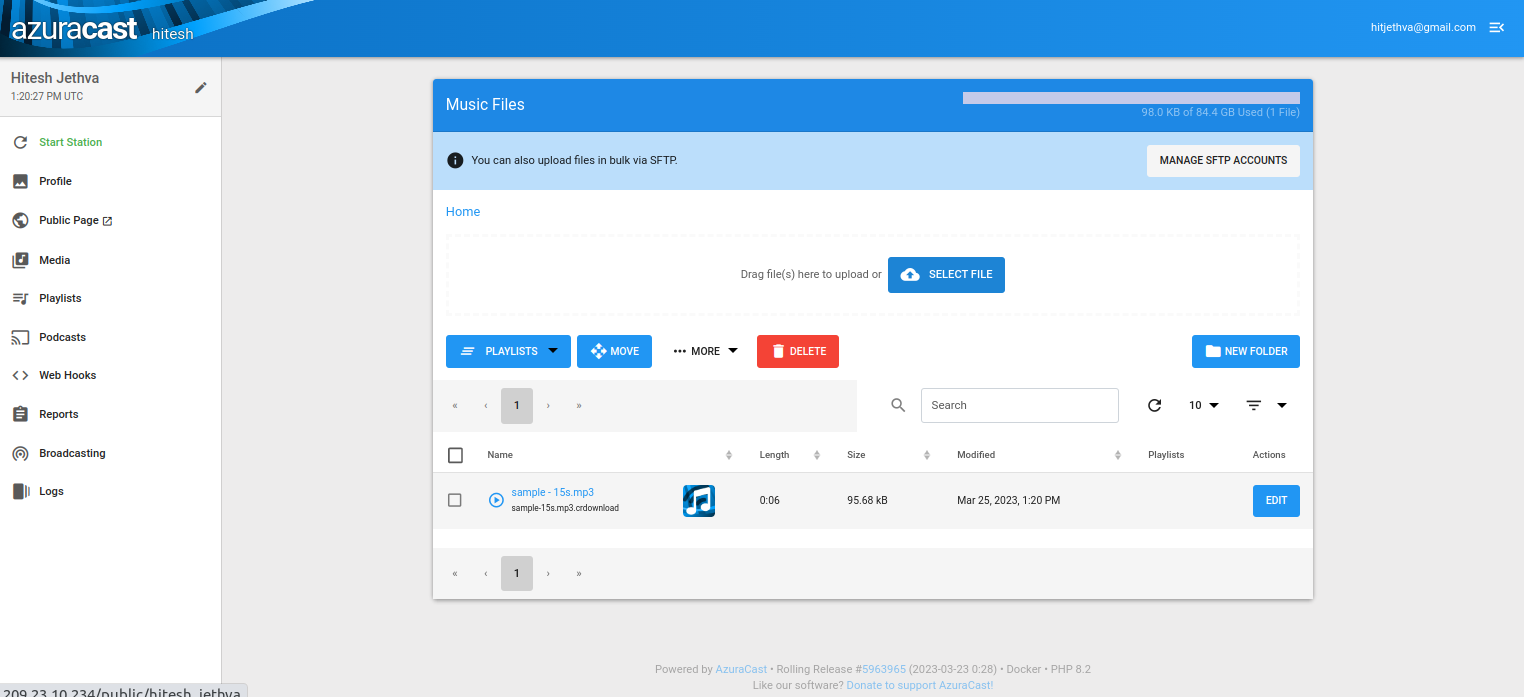1524x697 pixels.
Task: Open the Web Hooks section
Action: tap(67, 375)
